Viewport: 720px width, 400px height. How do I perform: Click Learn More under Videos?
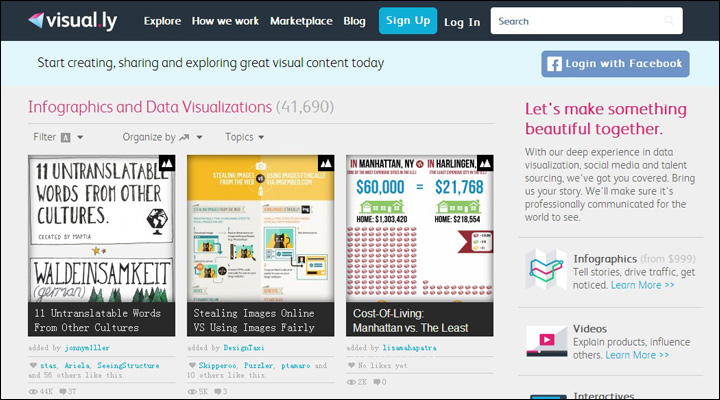point(637,355)
